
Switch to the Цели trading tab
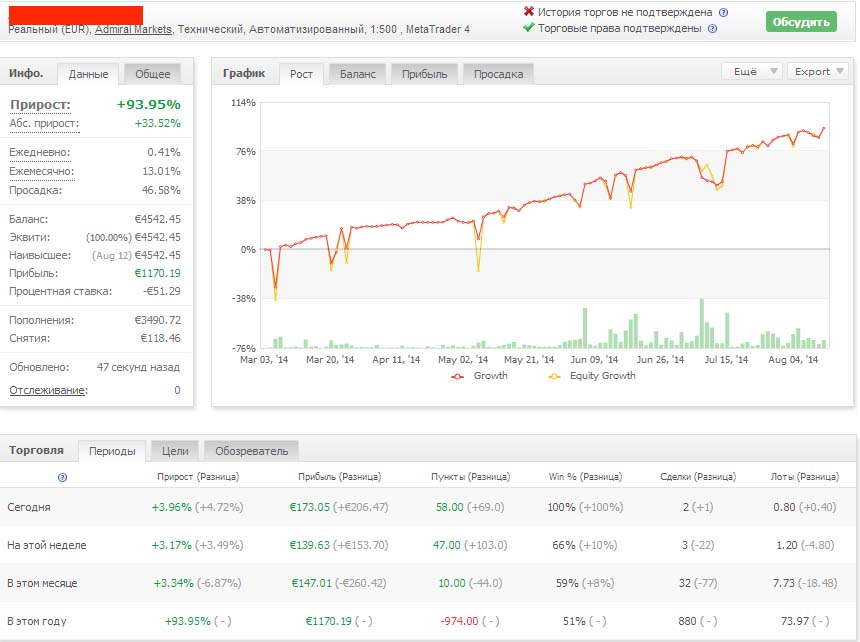click(x=174, y=451)
